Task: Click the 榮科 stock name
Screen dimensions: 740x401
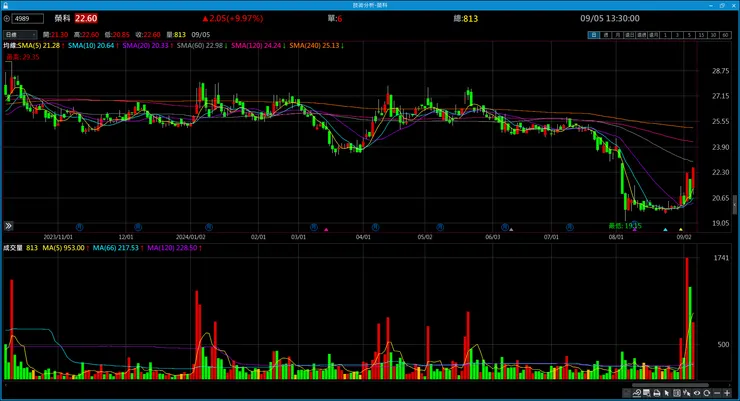Action: tap(62, 18)
